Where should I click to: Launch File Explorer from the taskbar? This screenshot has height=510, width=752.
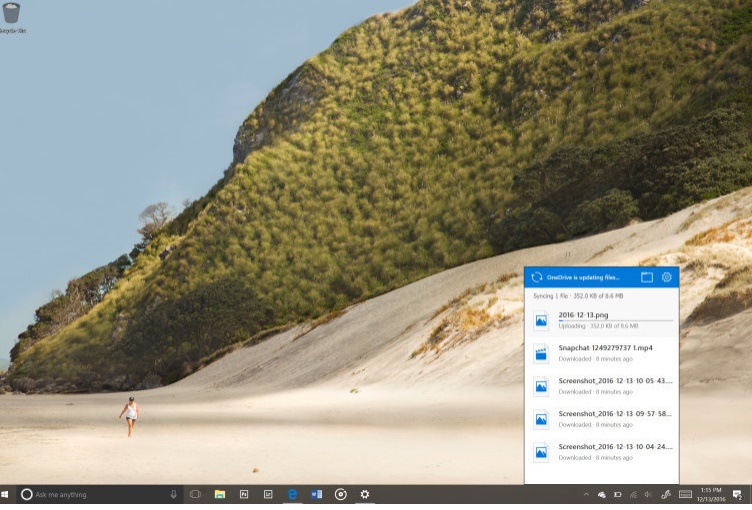[x=219, y=494]
